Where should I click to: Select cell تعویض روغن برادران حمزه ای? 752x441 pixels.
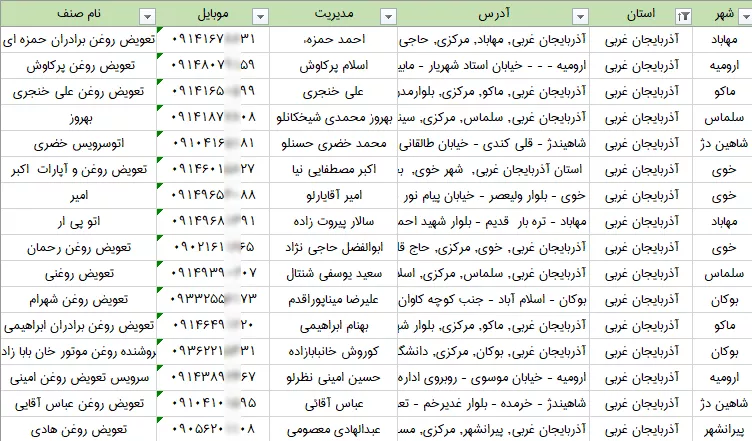79,40
